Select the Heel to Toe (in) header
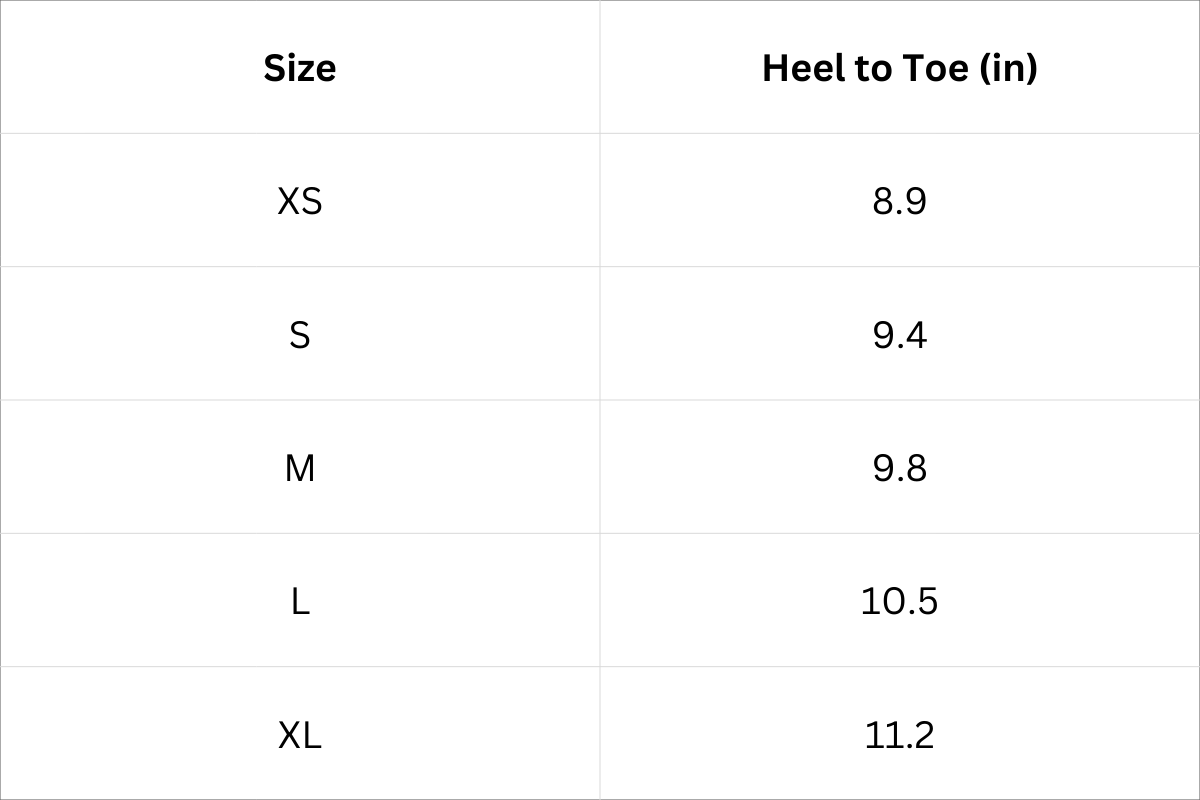Image resolution: width=1200 pixels, height=800 pixels. (899, 68)
